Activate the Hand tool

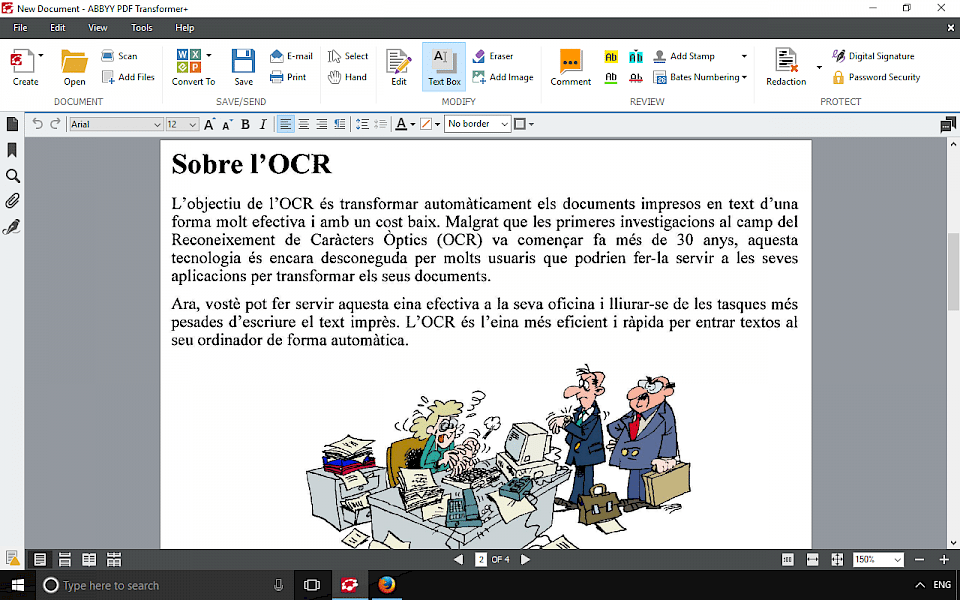[x=347, y=77]
